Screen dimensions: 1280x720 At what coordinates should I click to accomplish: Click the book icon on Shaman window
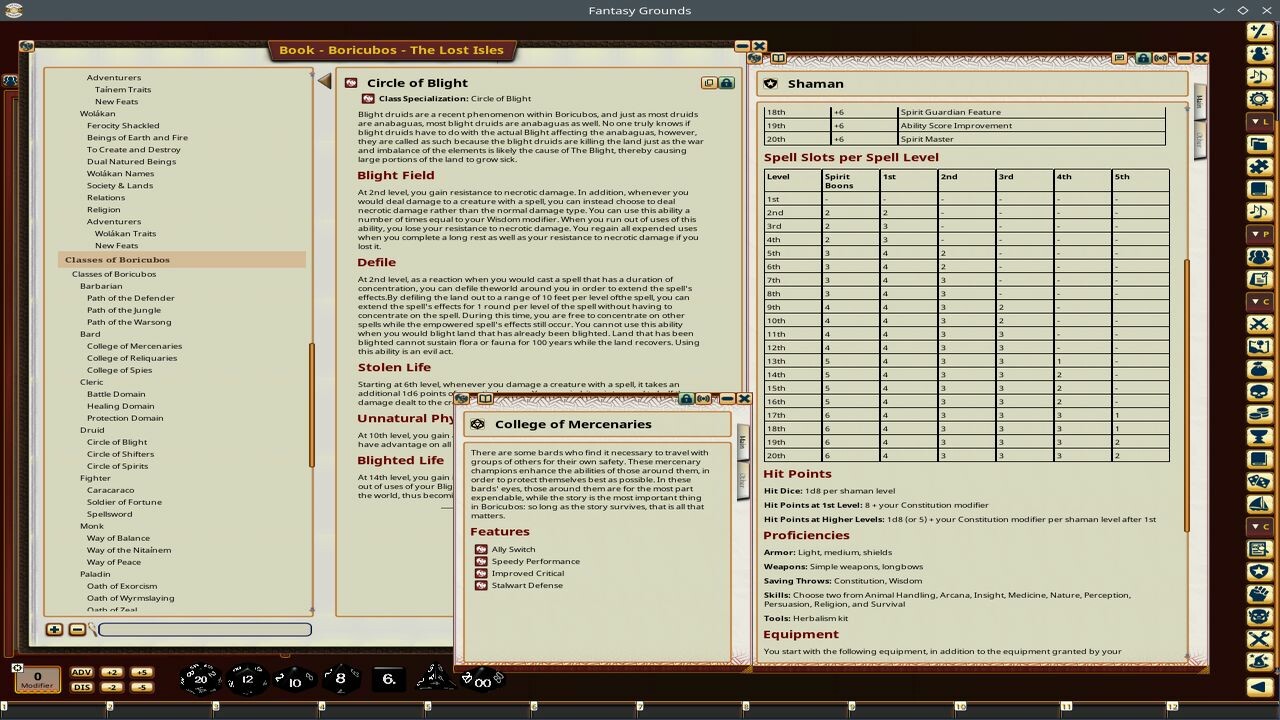click(x=778, y=58)
